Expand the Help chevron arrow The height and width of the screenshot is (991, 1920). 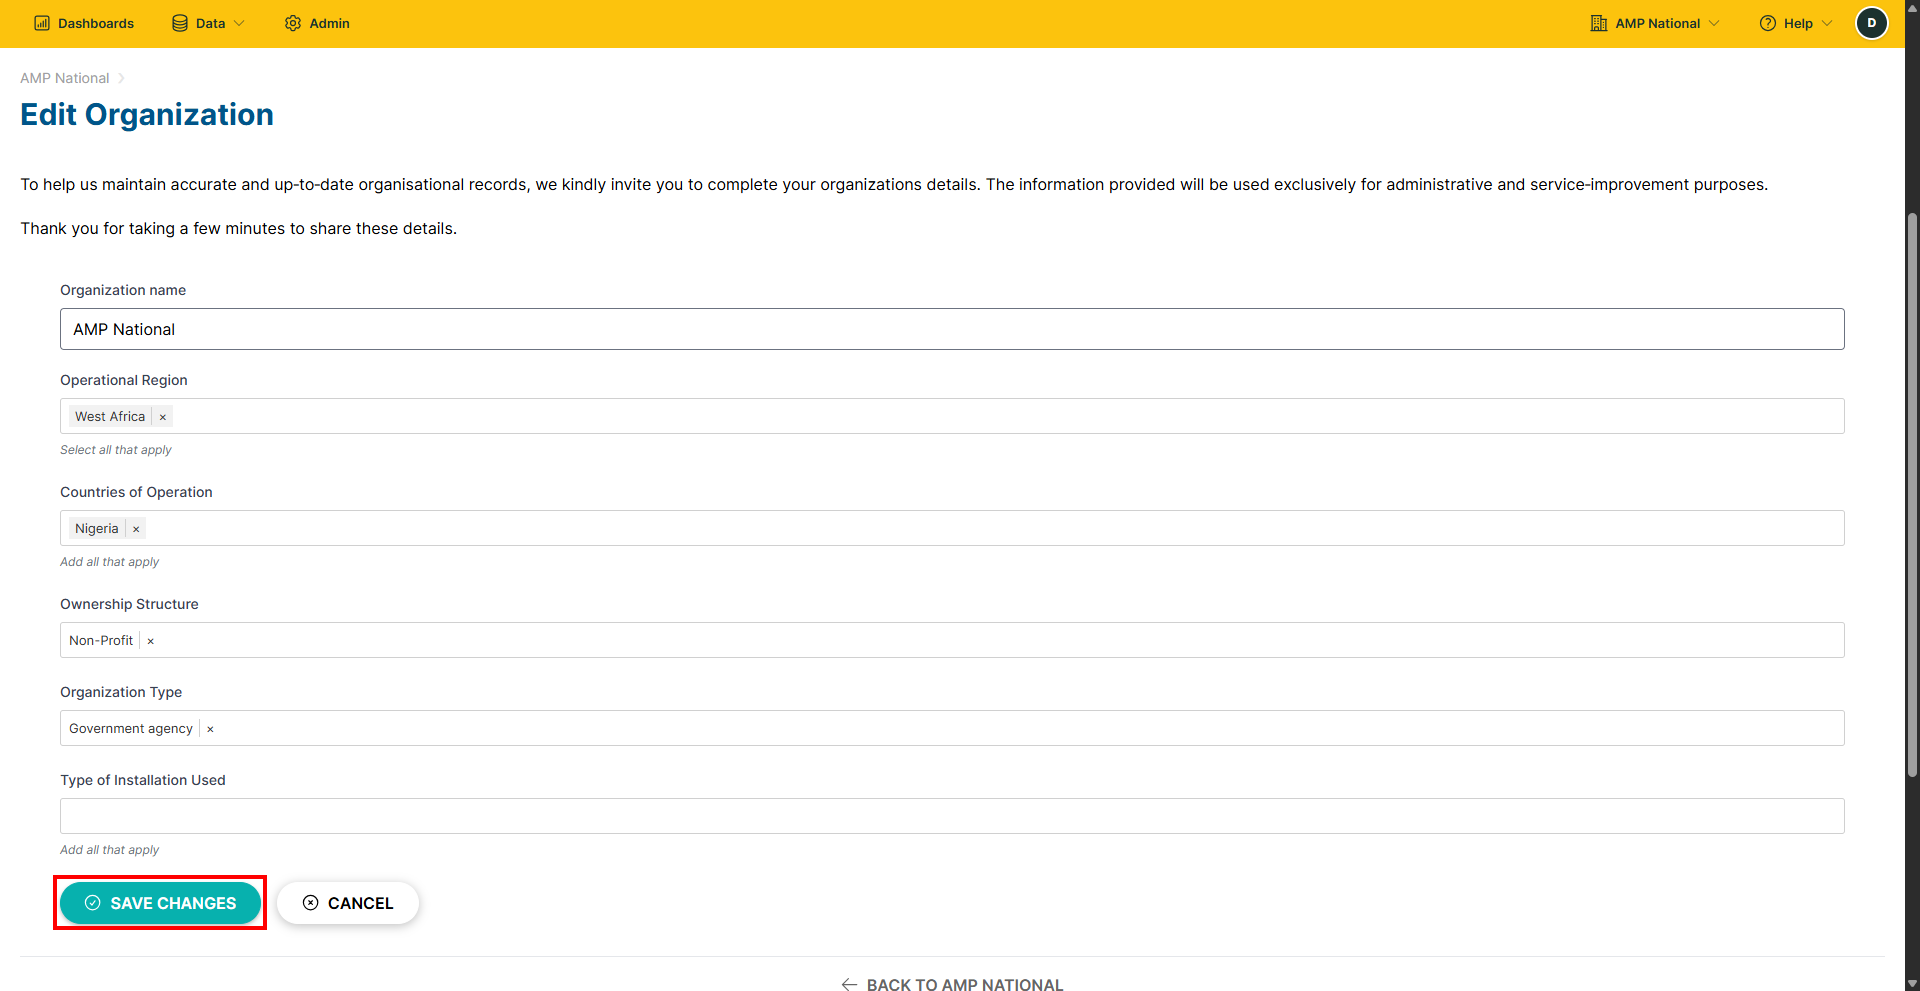1827,23
